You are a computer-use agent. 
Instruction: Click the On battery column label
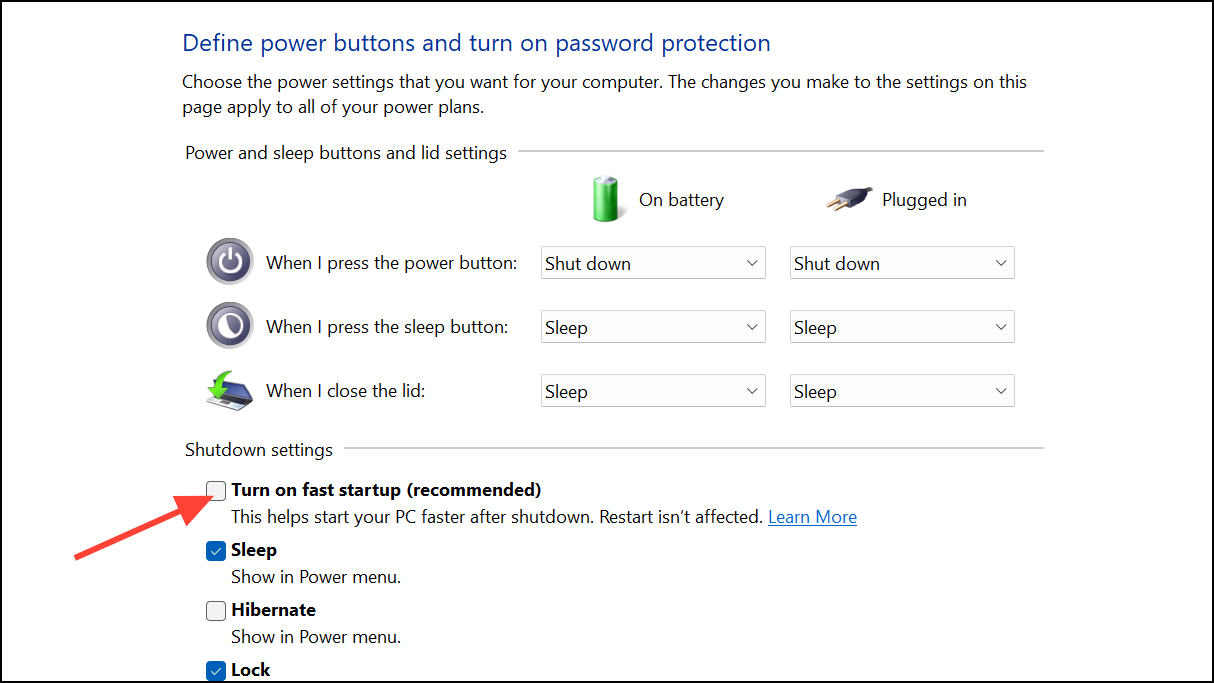pyautogui.click(x=681, y=199)
